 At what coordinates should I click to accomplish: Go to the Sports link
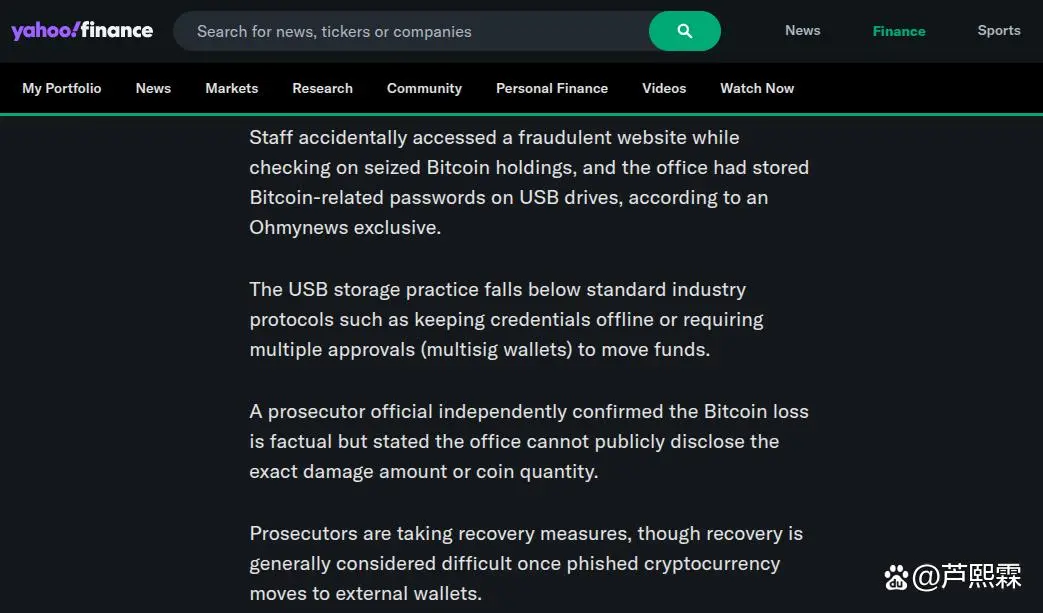pyautogui.click(x=998, y=30)
